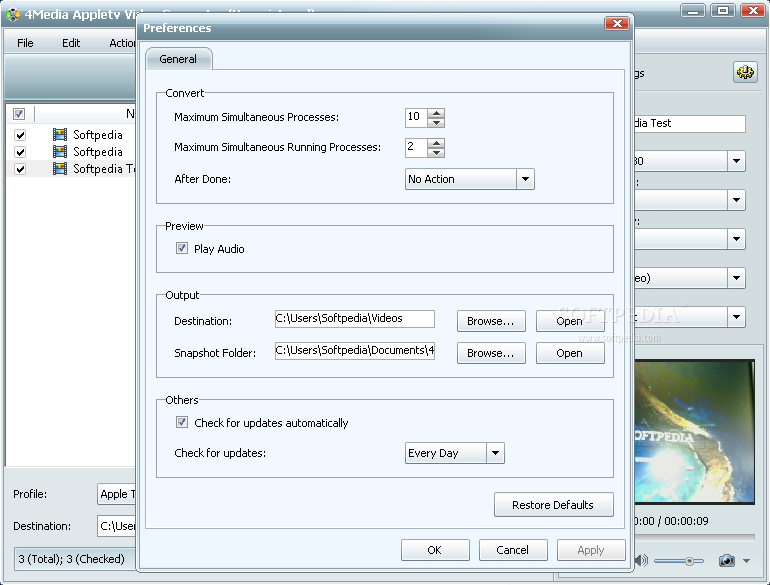
Task: Select the second Softpedia row in file list
Action: pos(71,152)
